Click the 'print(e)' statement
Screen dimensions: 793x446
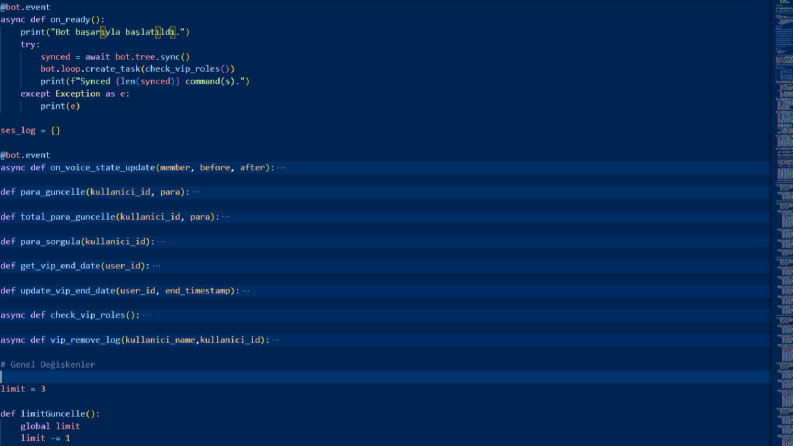click(60, 106)
